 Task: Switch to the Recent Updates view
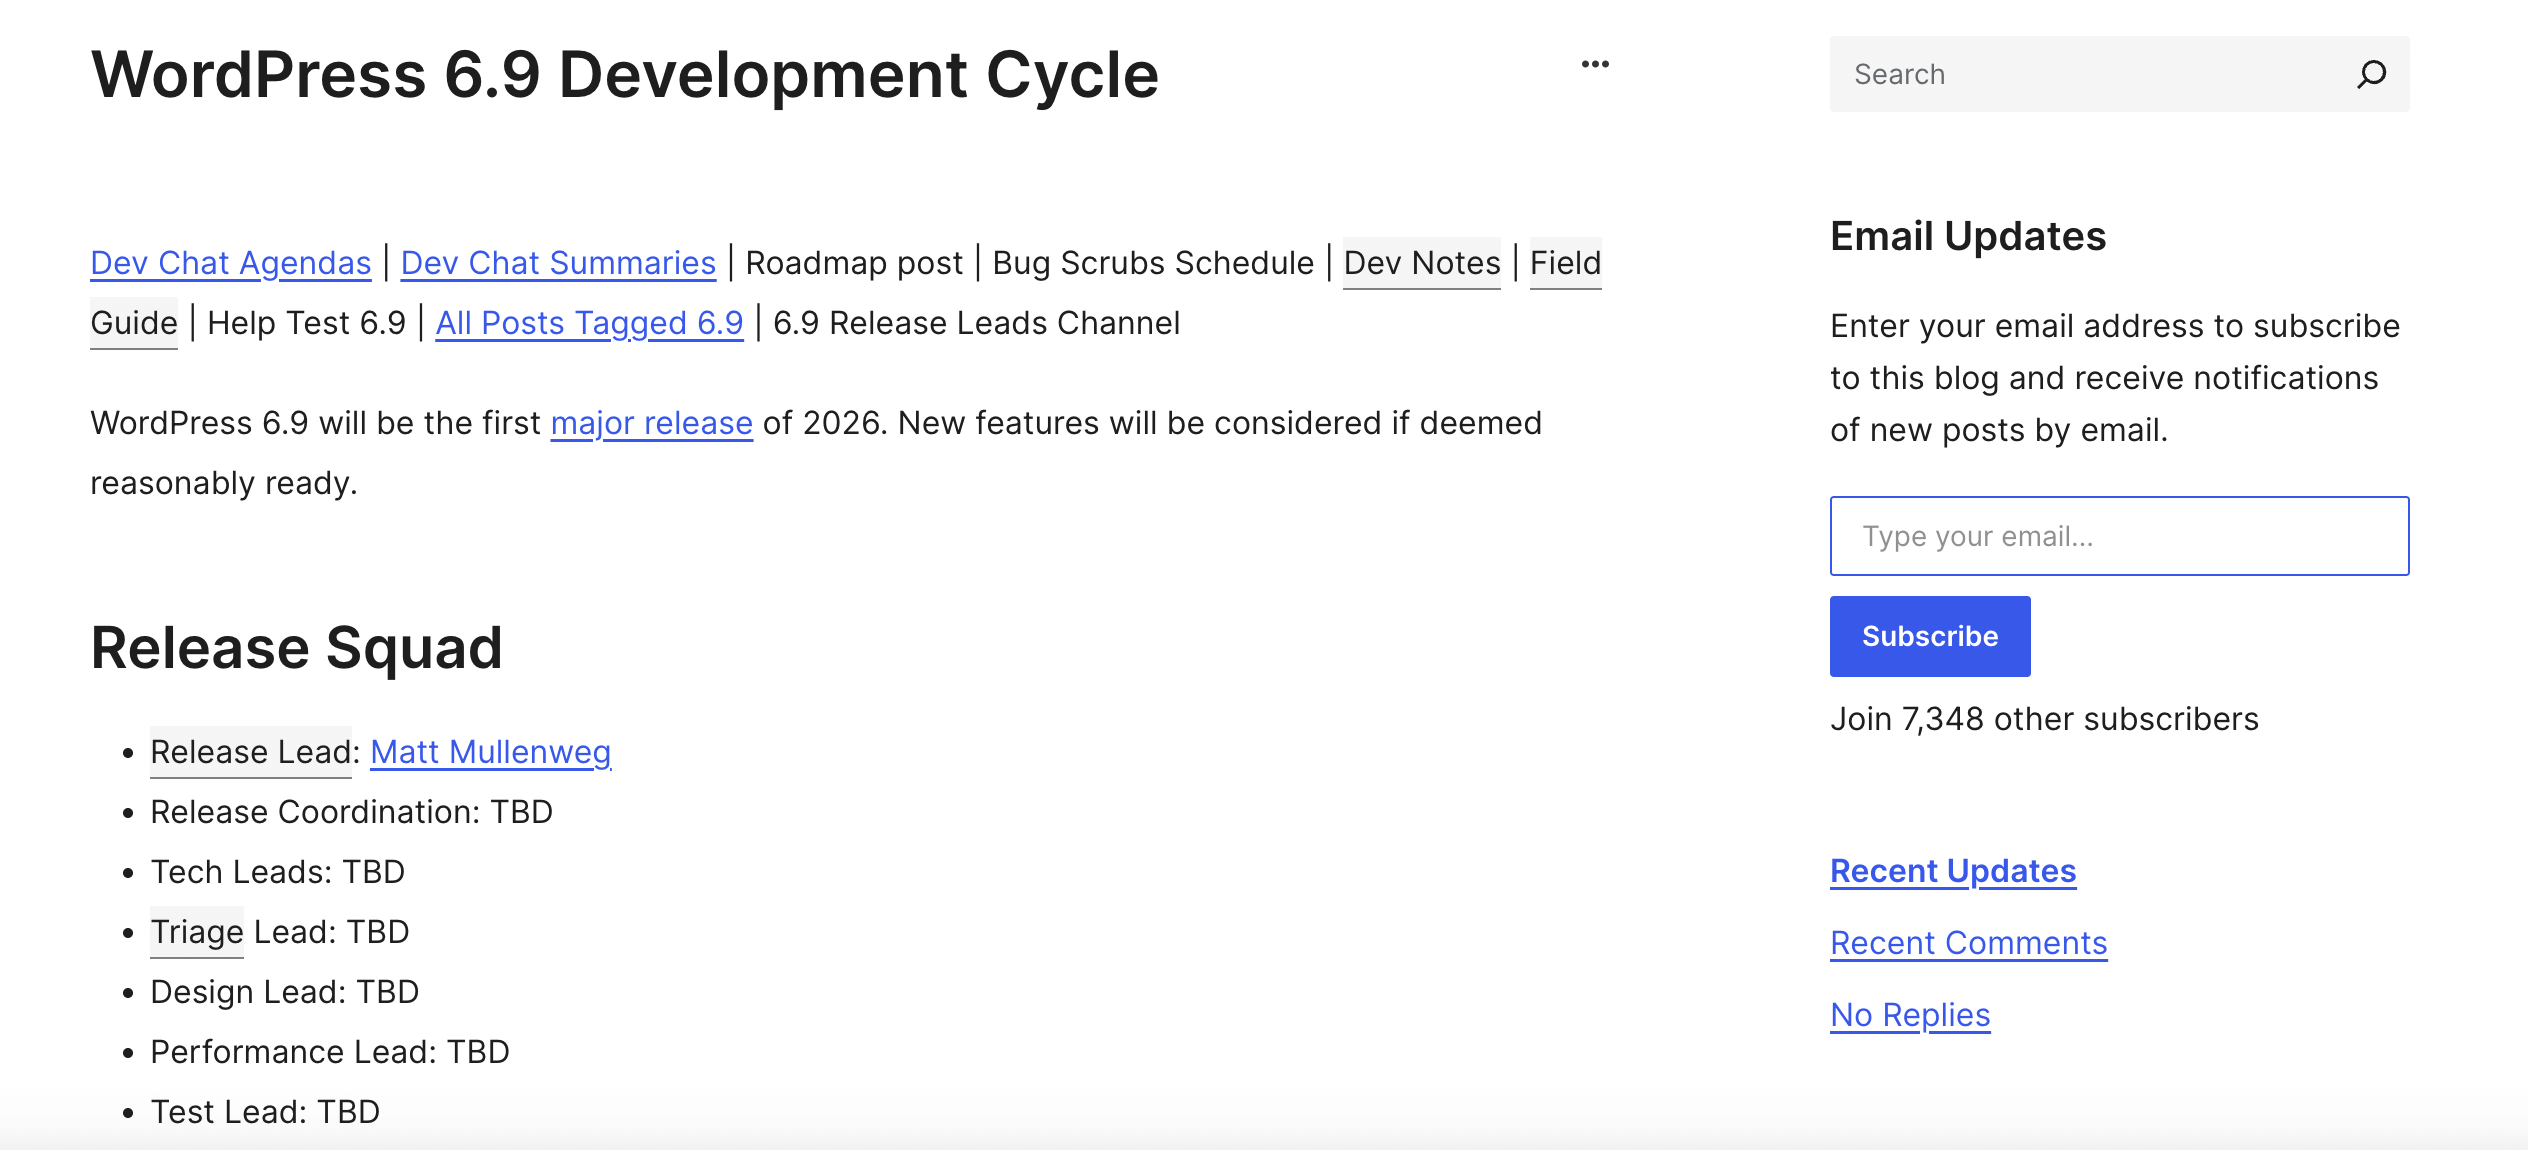point(1953,870)
